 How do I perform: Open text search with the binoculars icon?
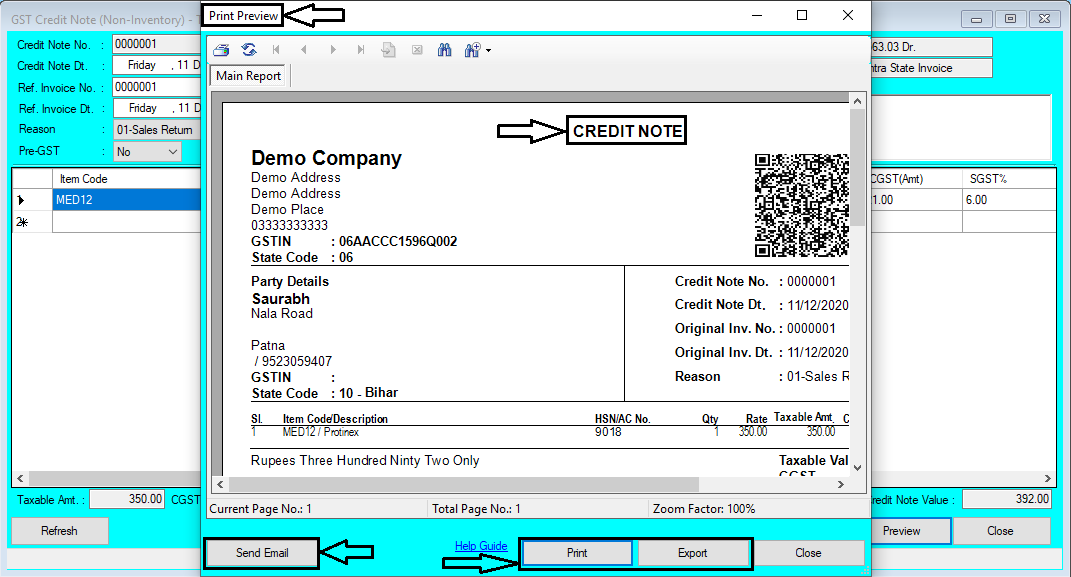(444, 49)
